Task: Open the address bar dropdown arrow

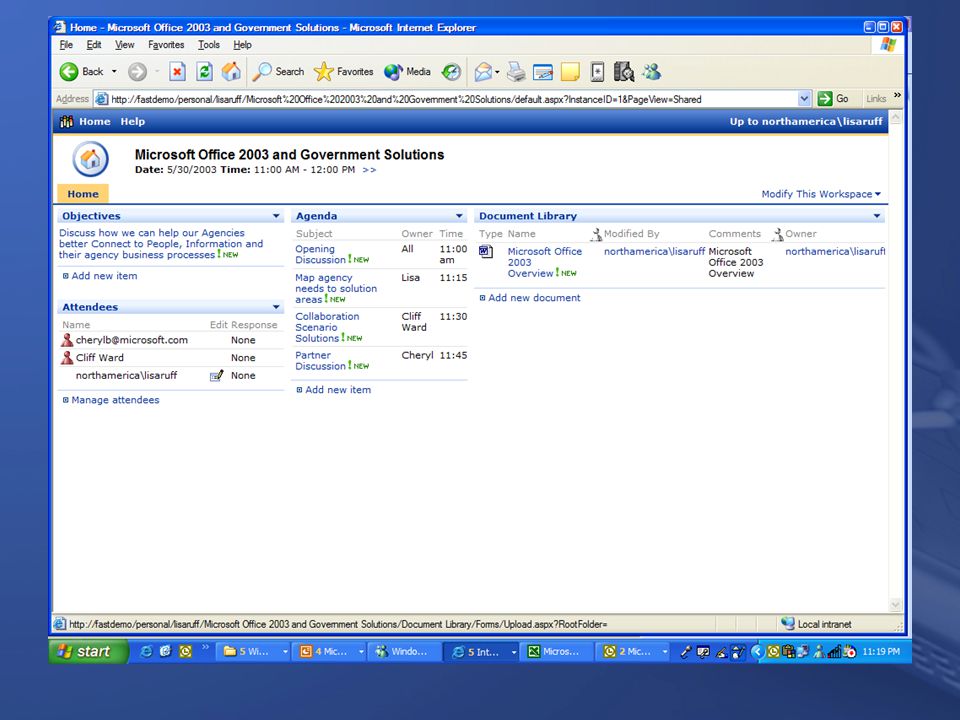Action: [x=804, y=99]
